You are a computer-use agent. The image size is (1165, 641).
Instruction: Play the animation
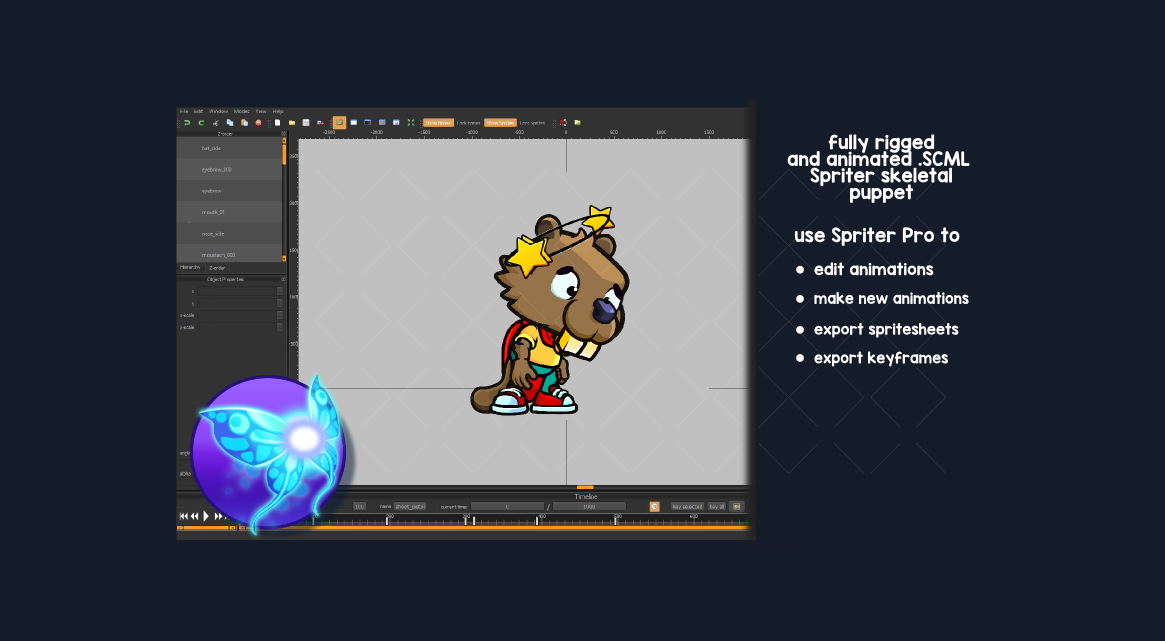[206, 516]
